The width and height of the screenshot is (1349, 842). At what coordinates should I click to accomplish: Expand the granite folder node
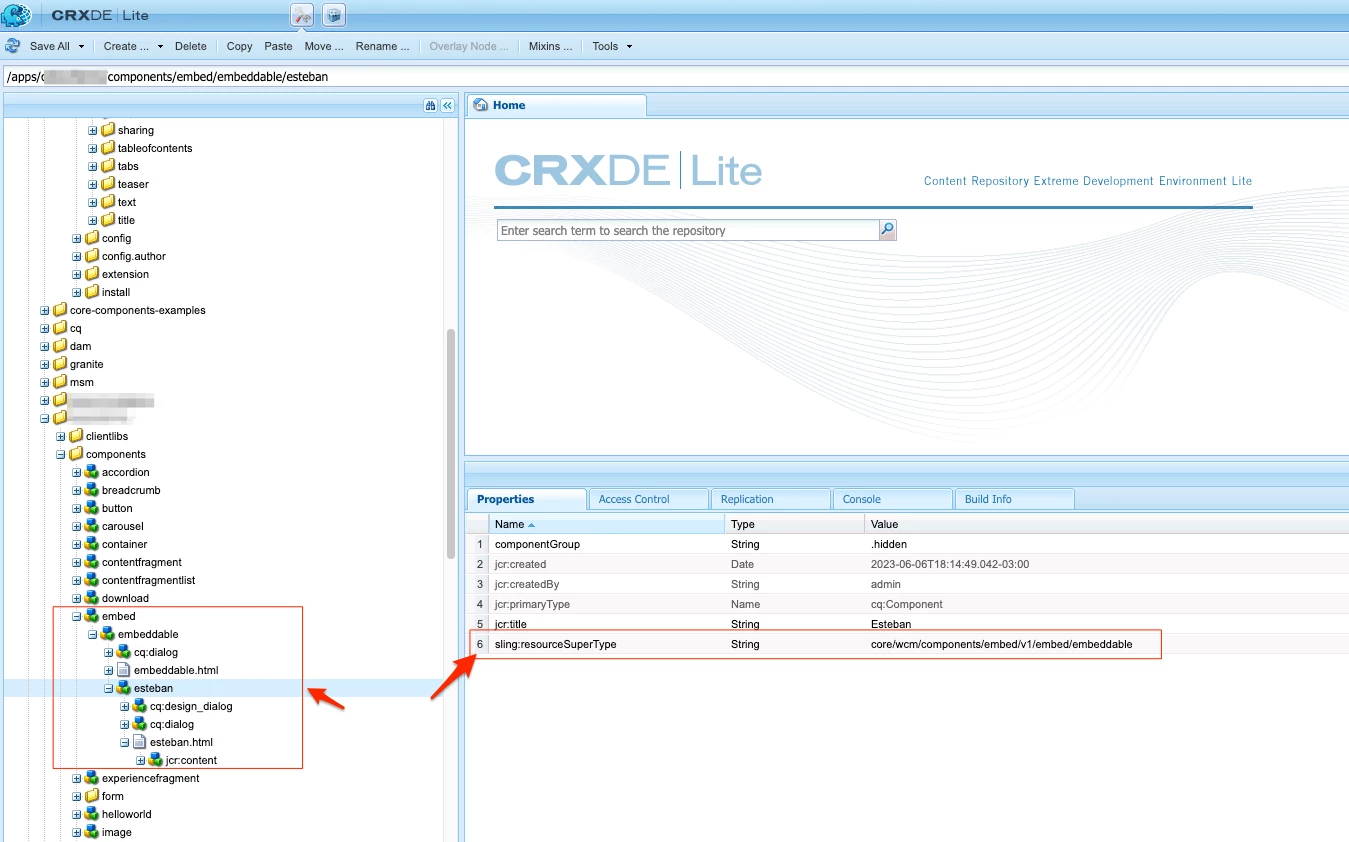(45, 364)
